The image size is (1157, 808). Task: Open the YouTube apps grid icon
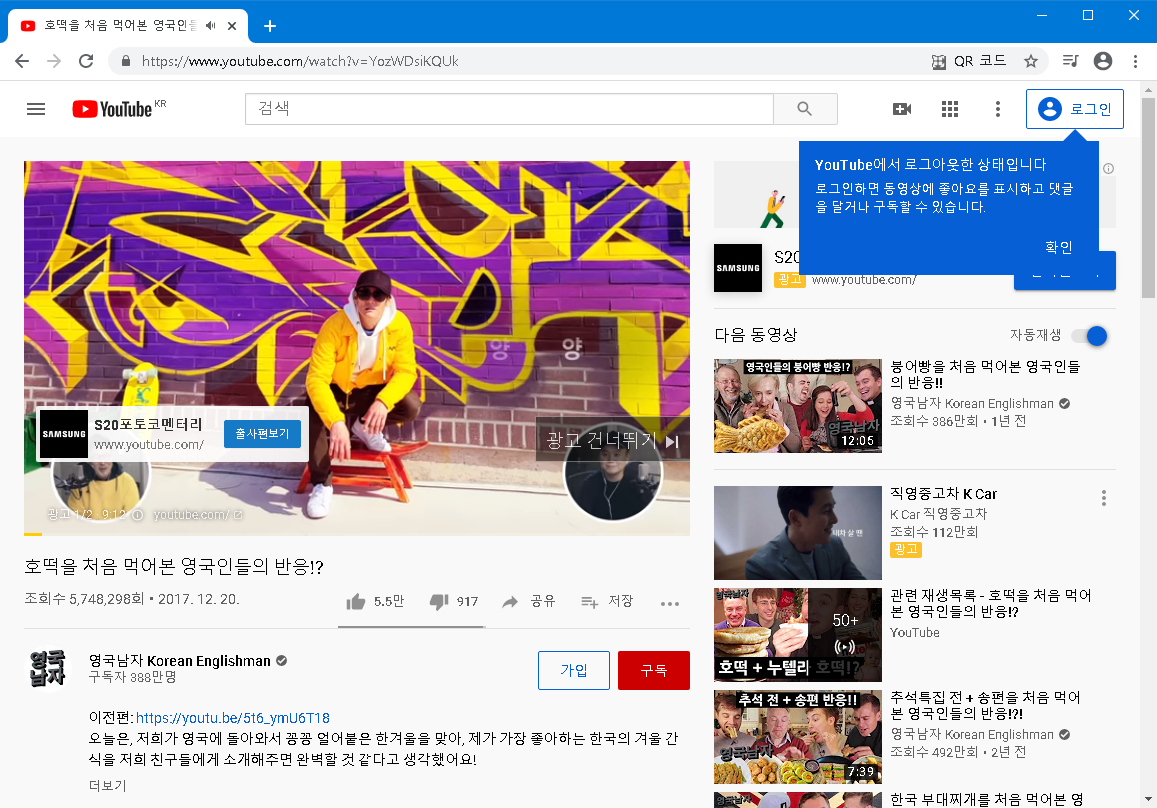click(x=950, y=109)
